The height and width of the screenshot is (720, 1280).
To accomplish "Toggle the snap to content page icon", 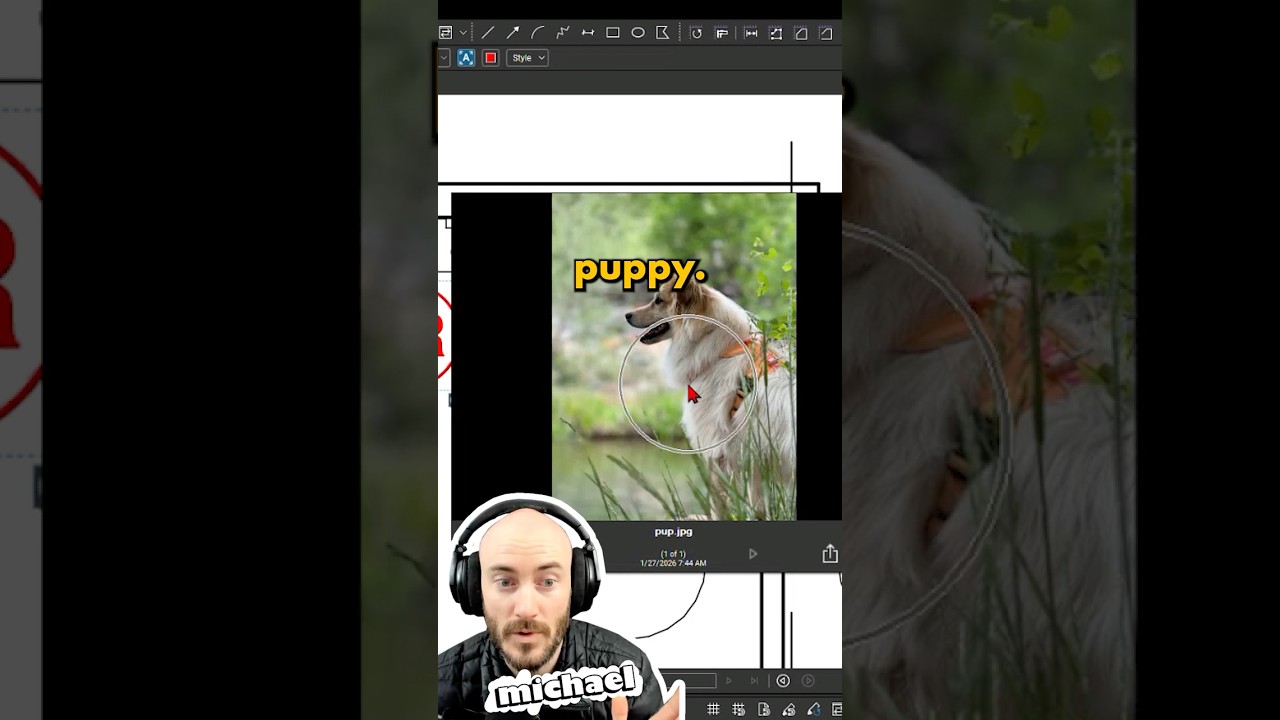I will click(x=763, y=710).
